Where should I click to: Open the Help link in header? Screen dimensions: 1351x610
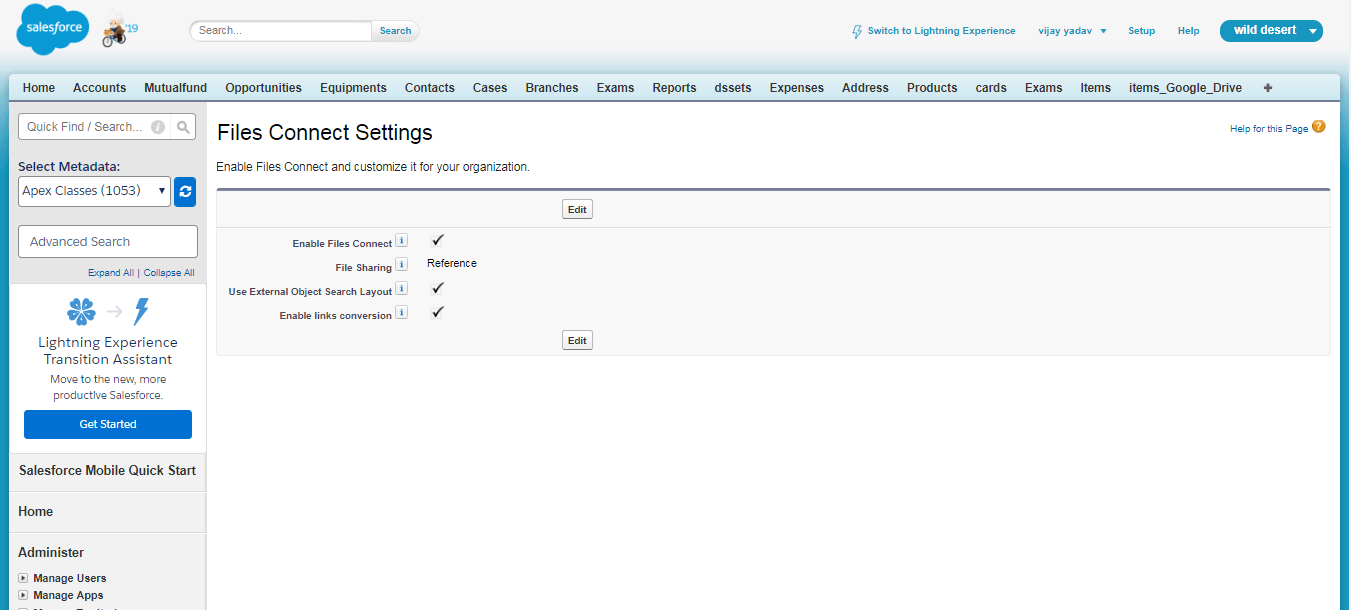click(x=1188, y=31)
